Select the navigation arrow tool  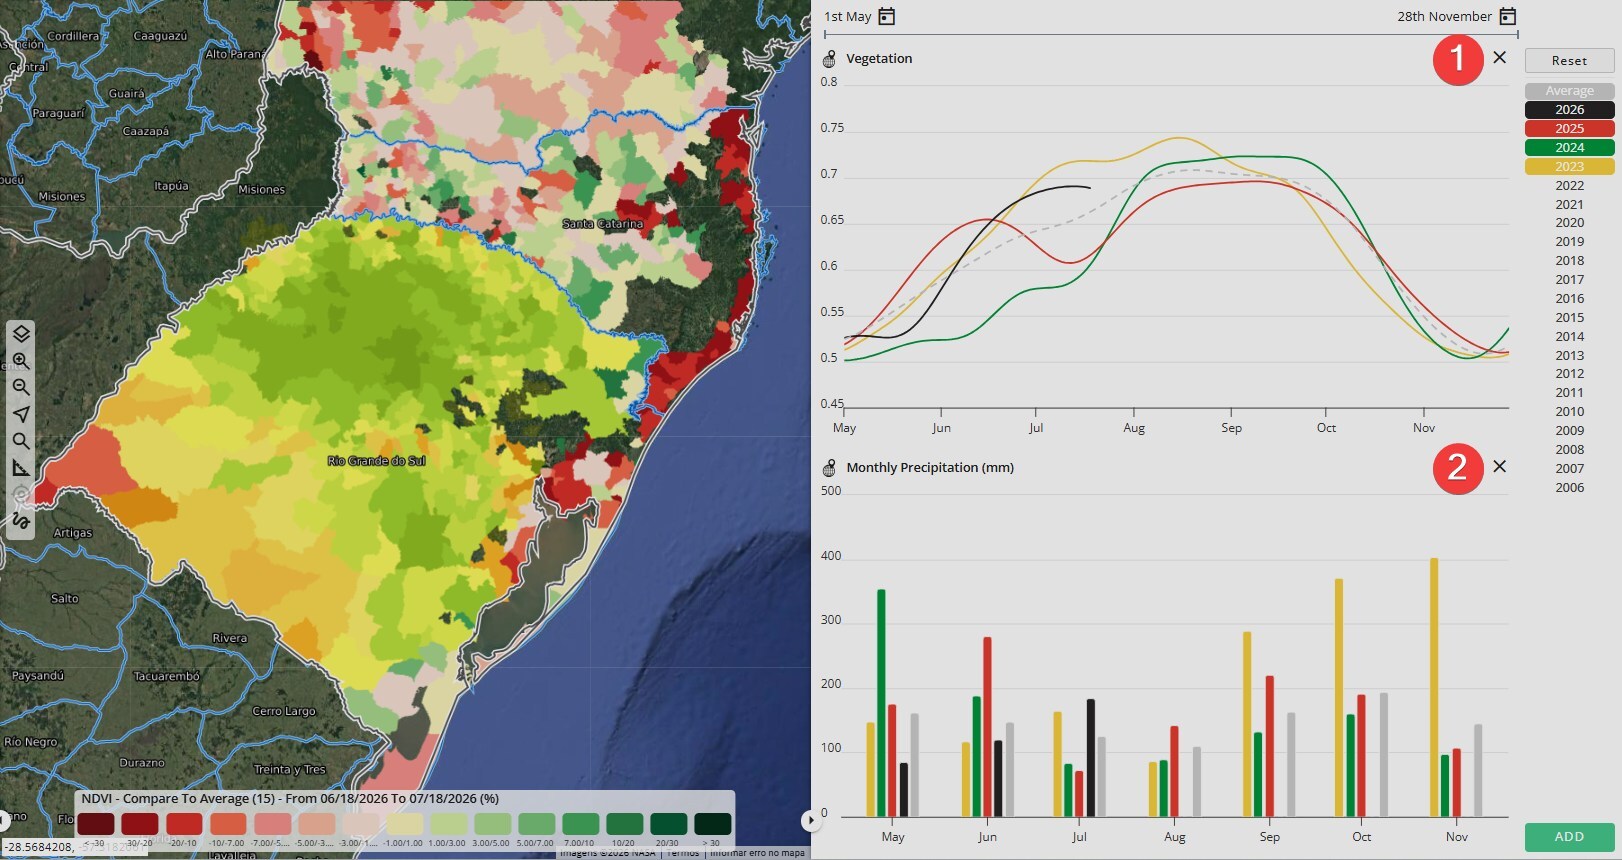(x=21, y=414)
